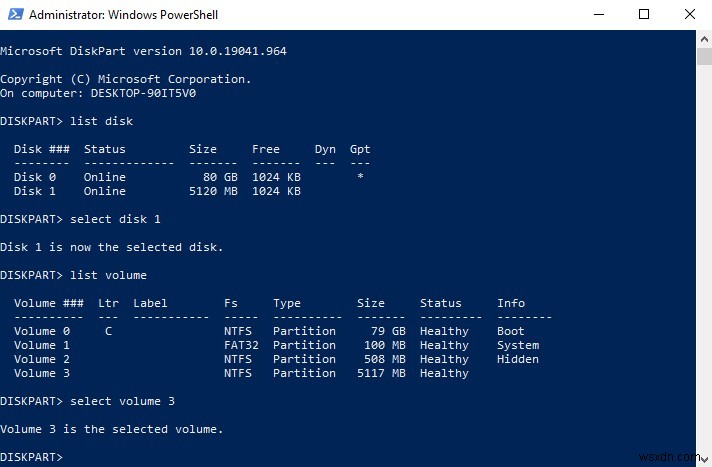Click the 'Administrator: Windows PowerShell' title text
Viewport: 712px width, 467px height.
tap(124, 15)
